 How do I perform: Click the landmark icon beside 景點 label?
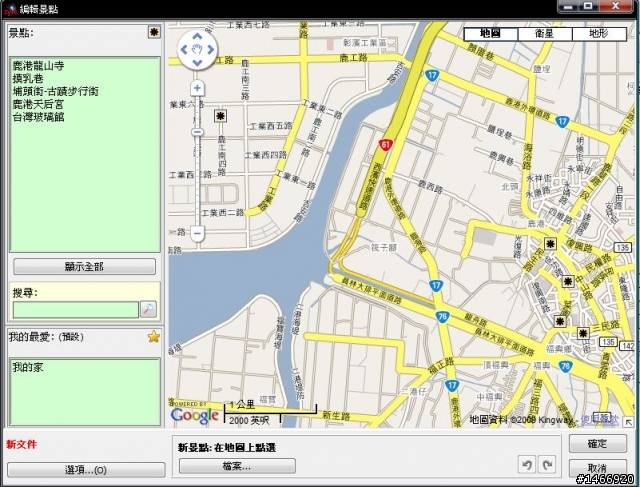154,32
